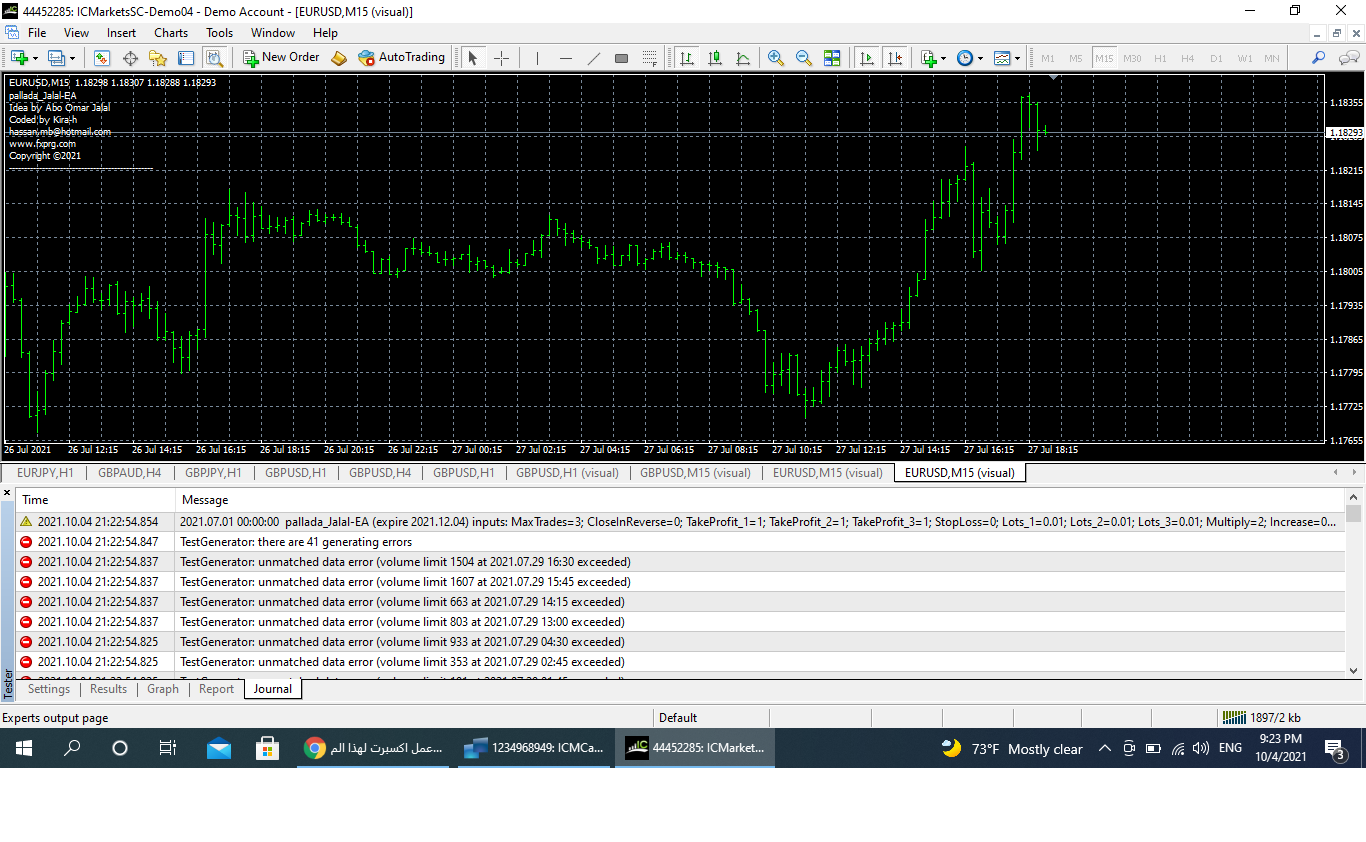Open the Charts menu
1366x842 pixels.
coord(171,33)
